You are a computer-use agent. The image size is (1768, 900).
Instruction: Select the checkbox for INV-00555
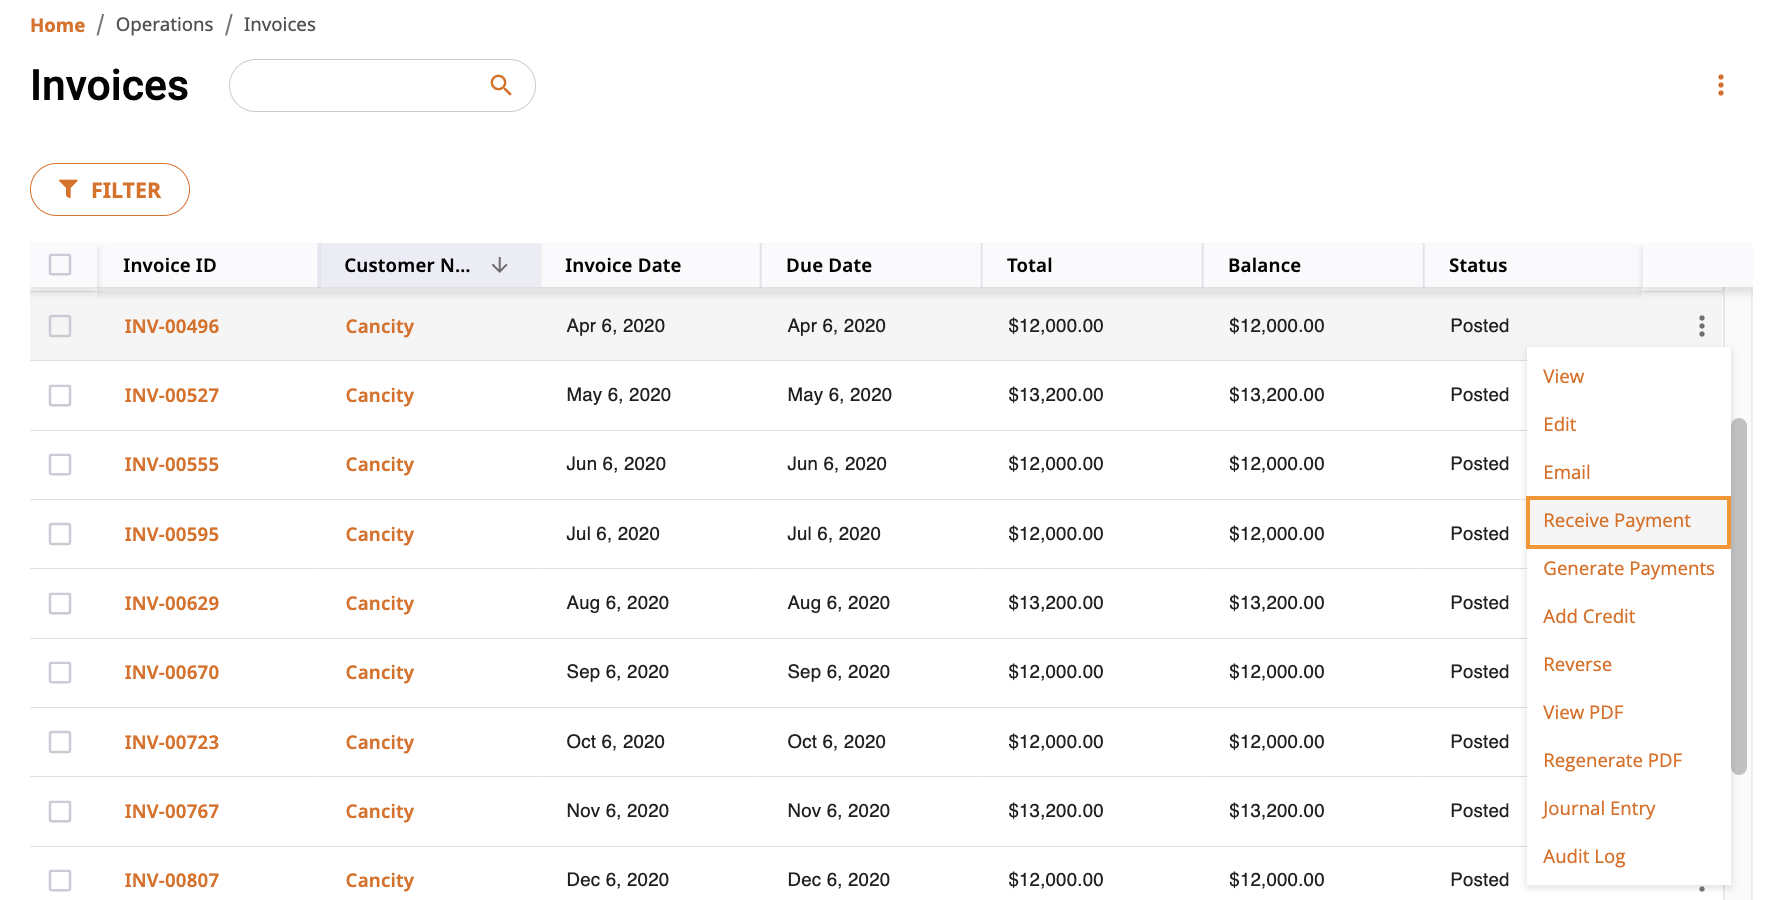coord(60,464)
